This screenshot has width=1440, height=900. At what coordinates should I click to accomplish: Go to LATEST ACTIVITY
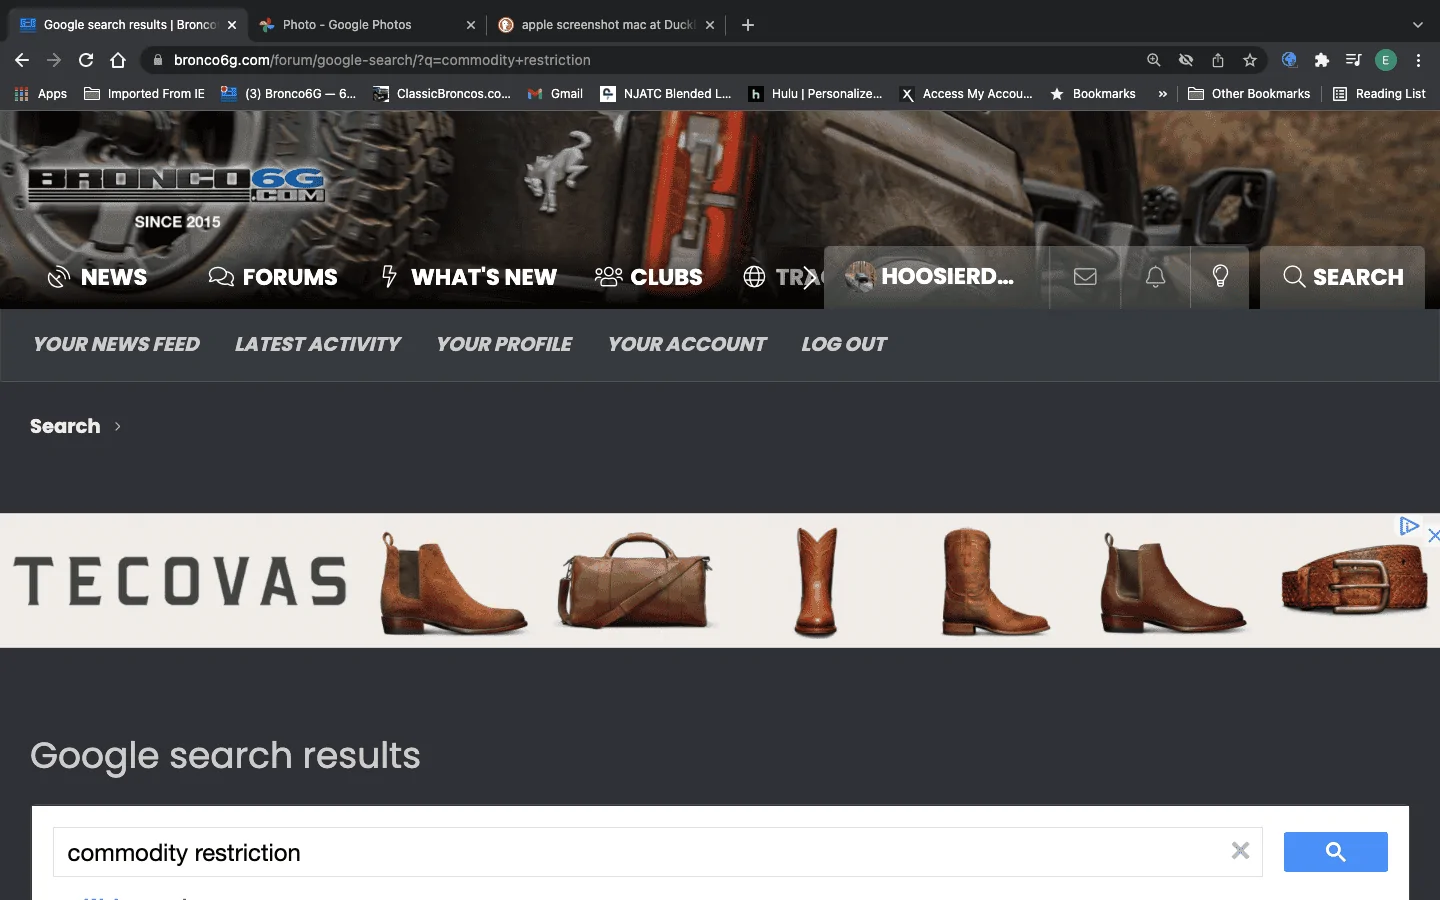(318, 344)
